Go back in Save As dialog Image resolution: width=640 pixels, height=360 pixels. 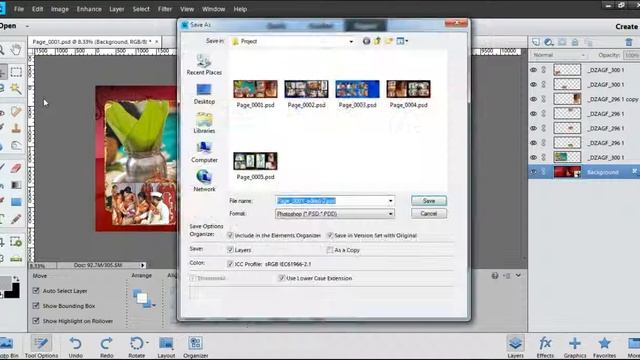coord(366,41)
